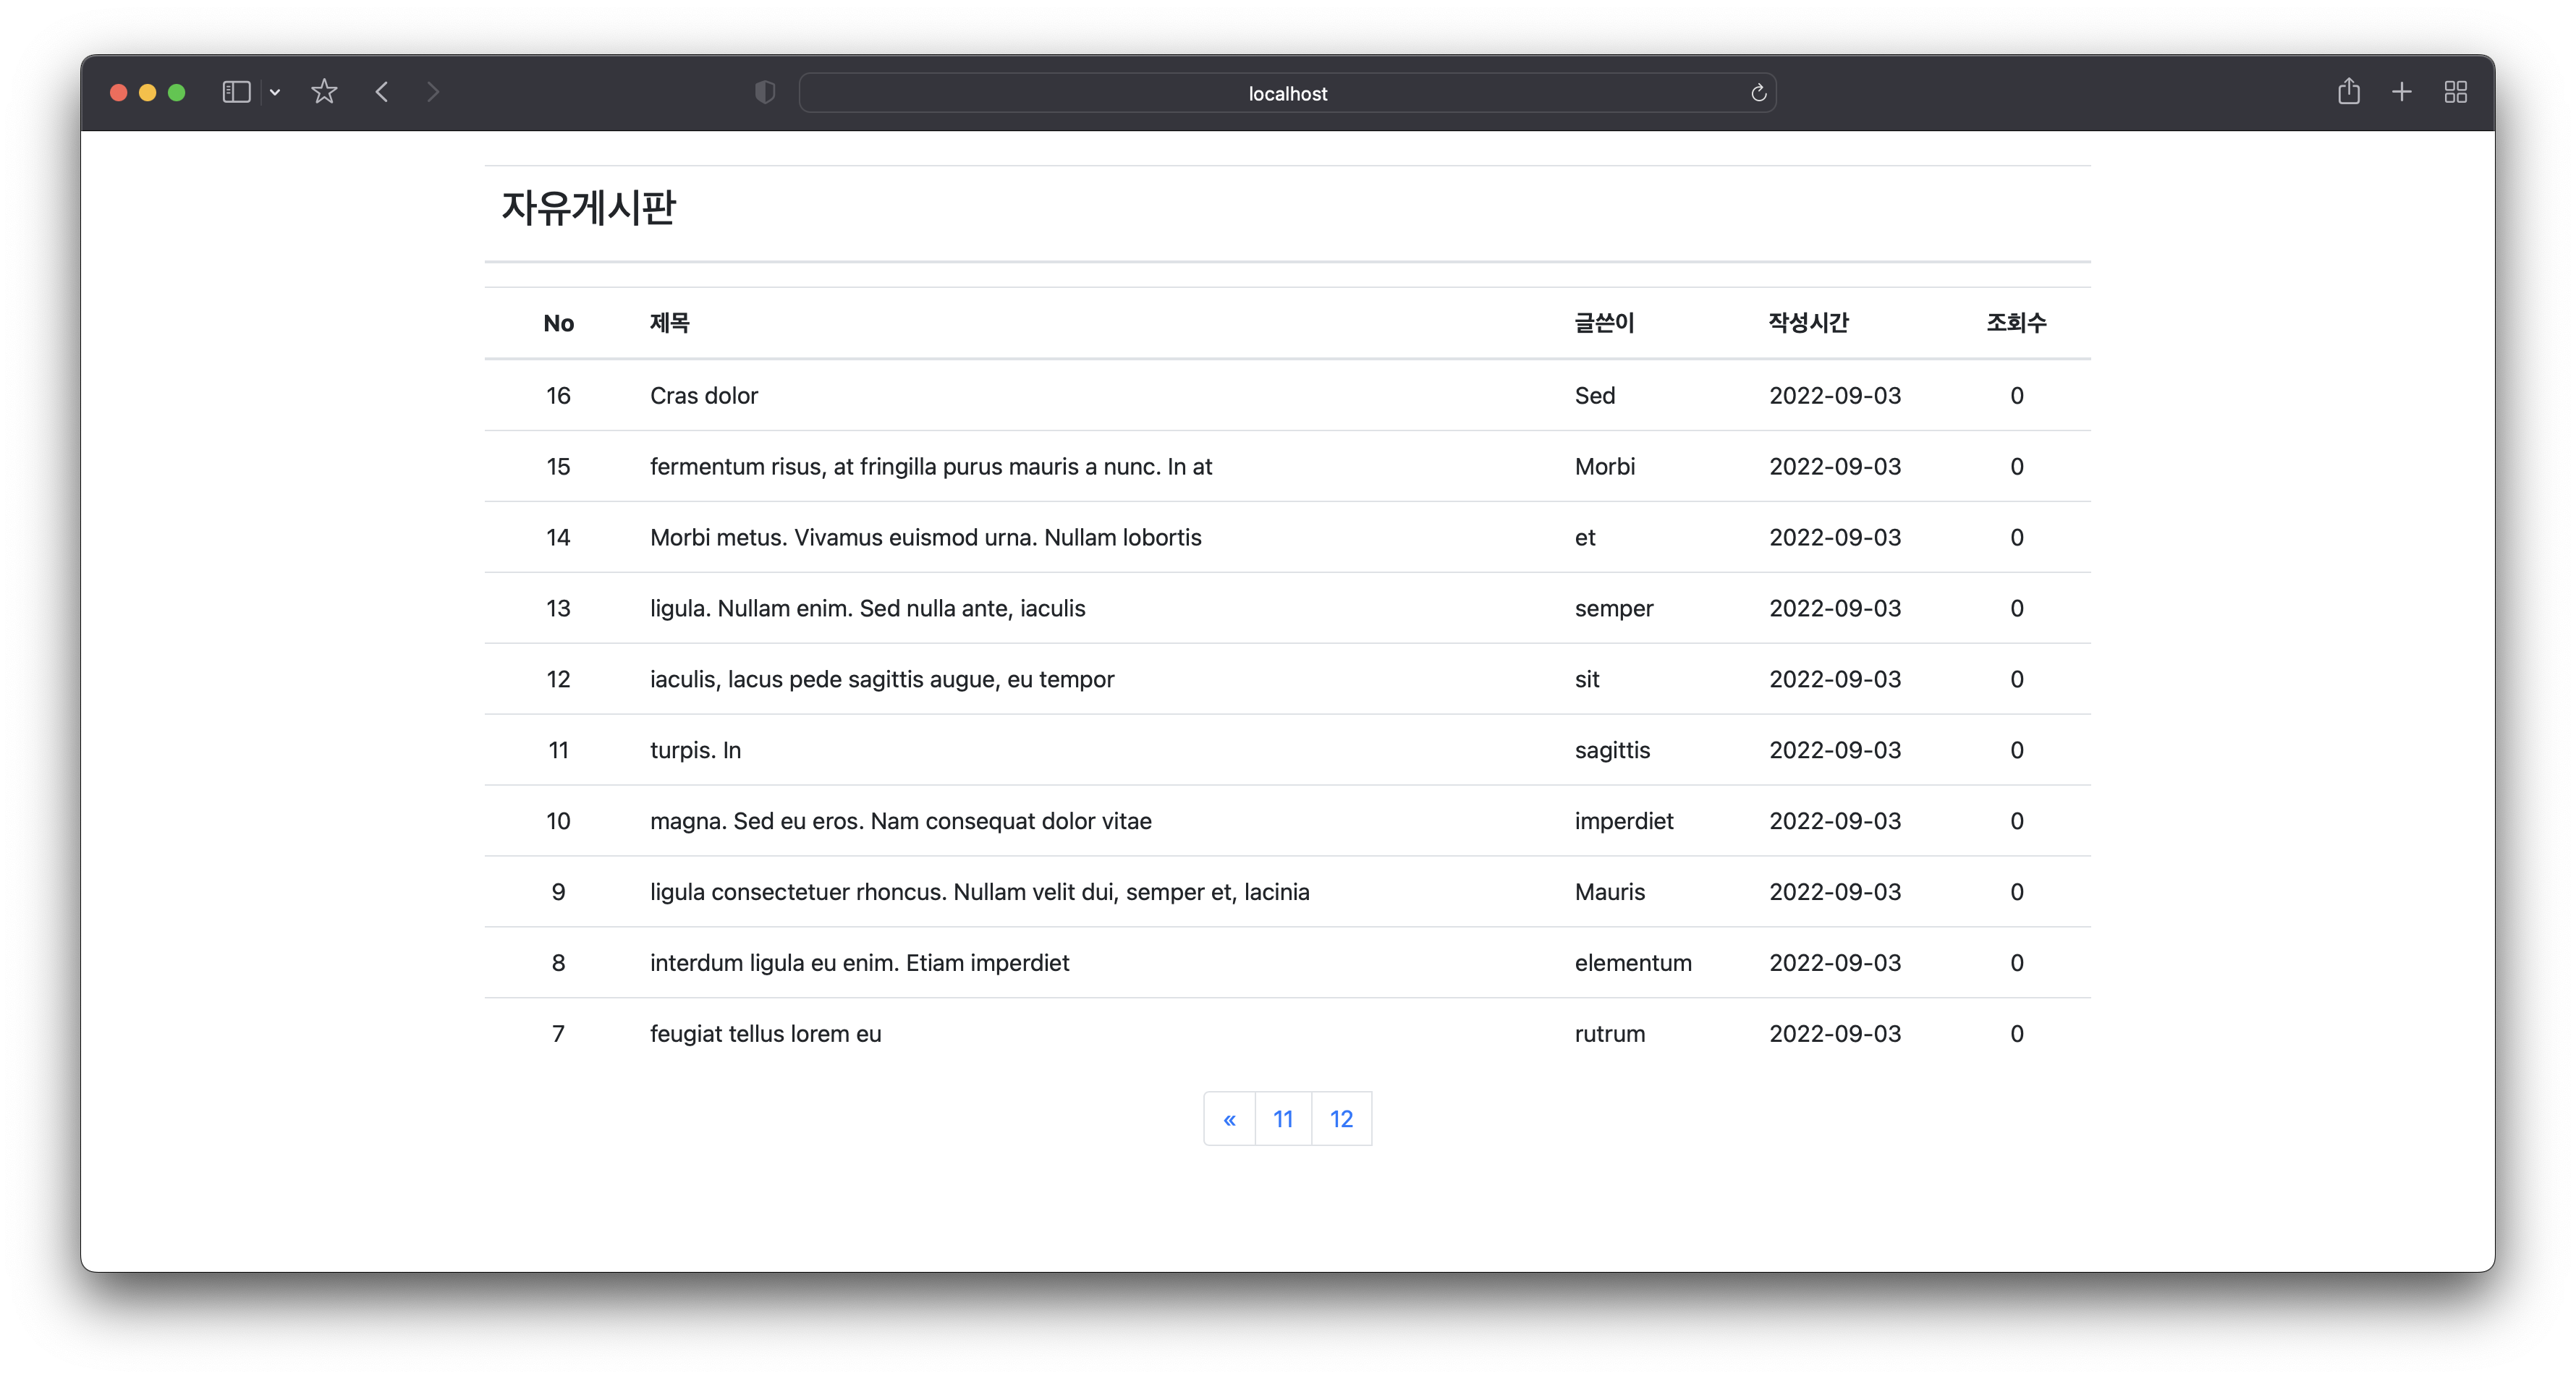
Task: Click the 조회수 column header
Action: click(2016, 323)
